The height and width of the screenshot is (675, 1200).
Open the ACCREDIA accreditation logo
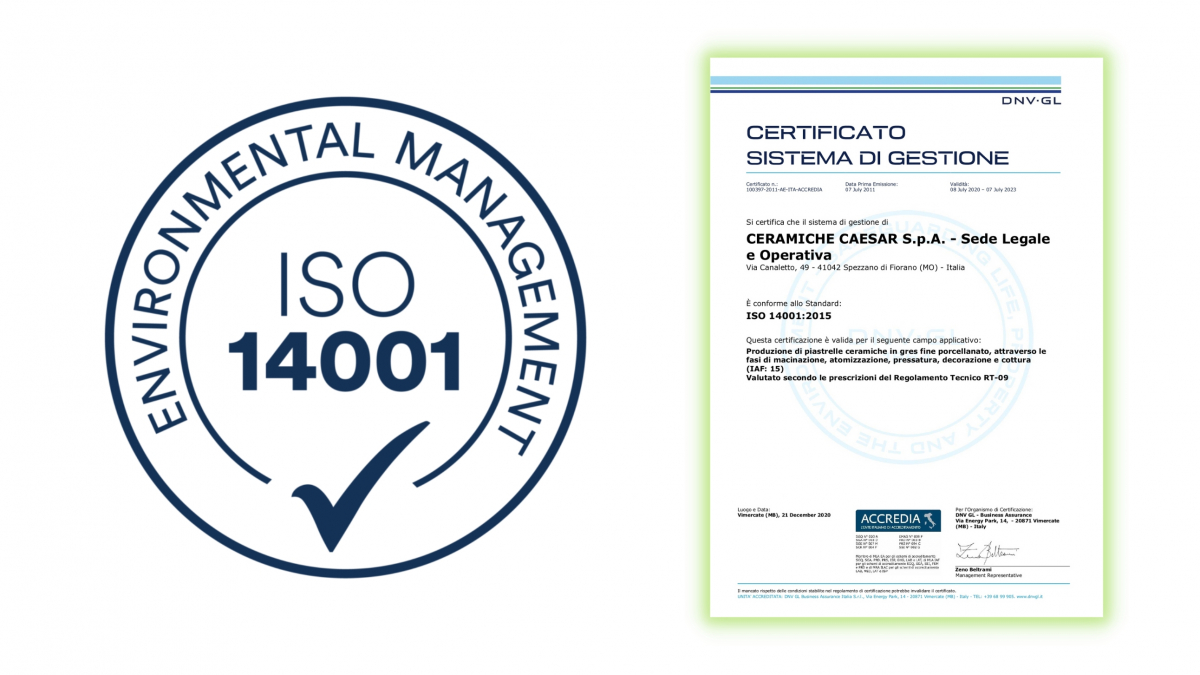(x=897, y=520)
